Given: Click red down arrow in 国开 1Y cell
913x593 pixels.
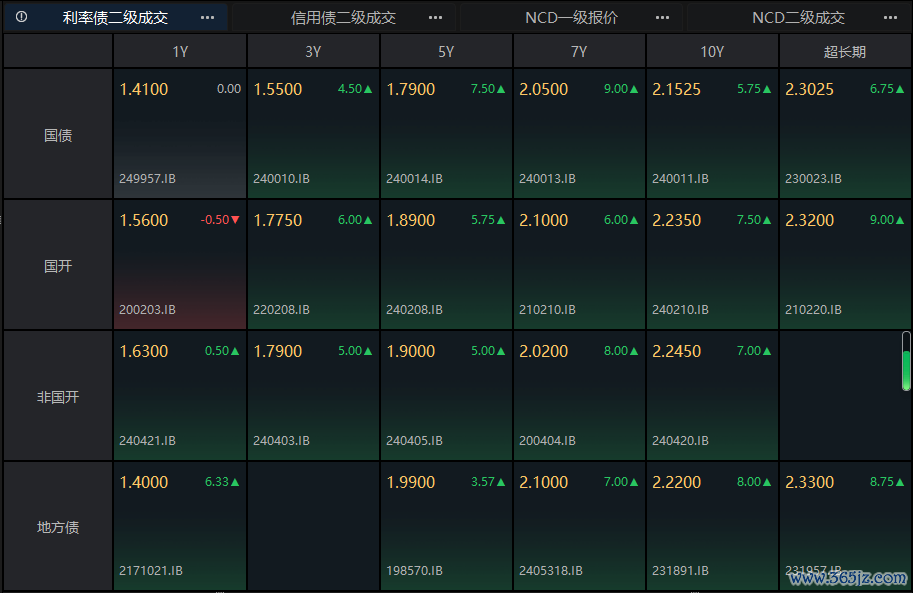Looking at the screenshot, I should (235, 220).
